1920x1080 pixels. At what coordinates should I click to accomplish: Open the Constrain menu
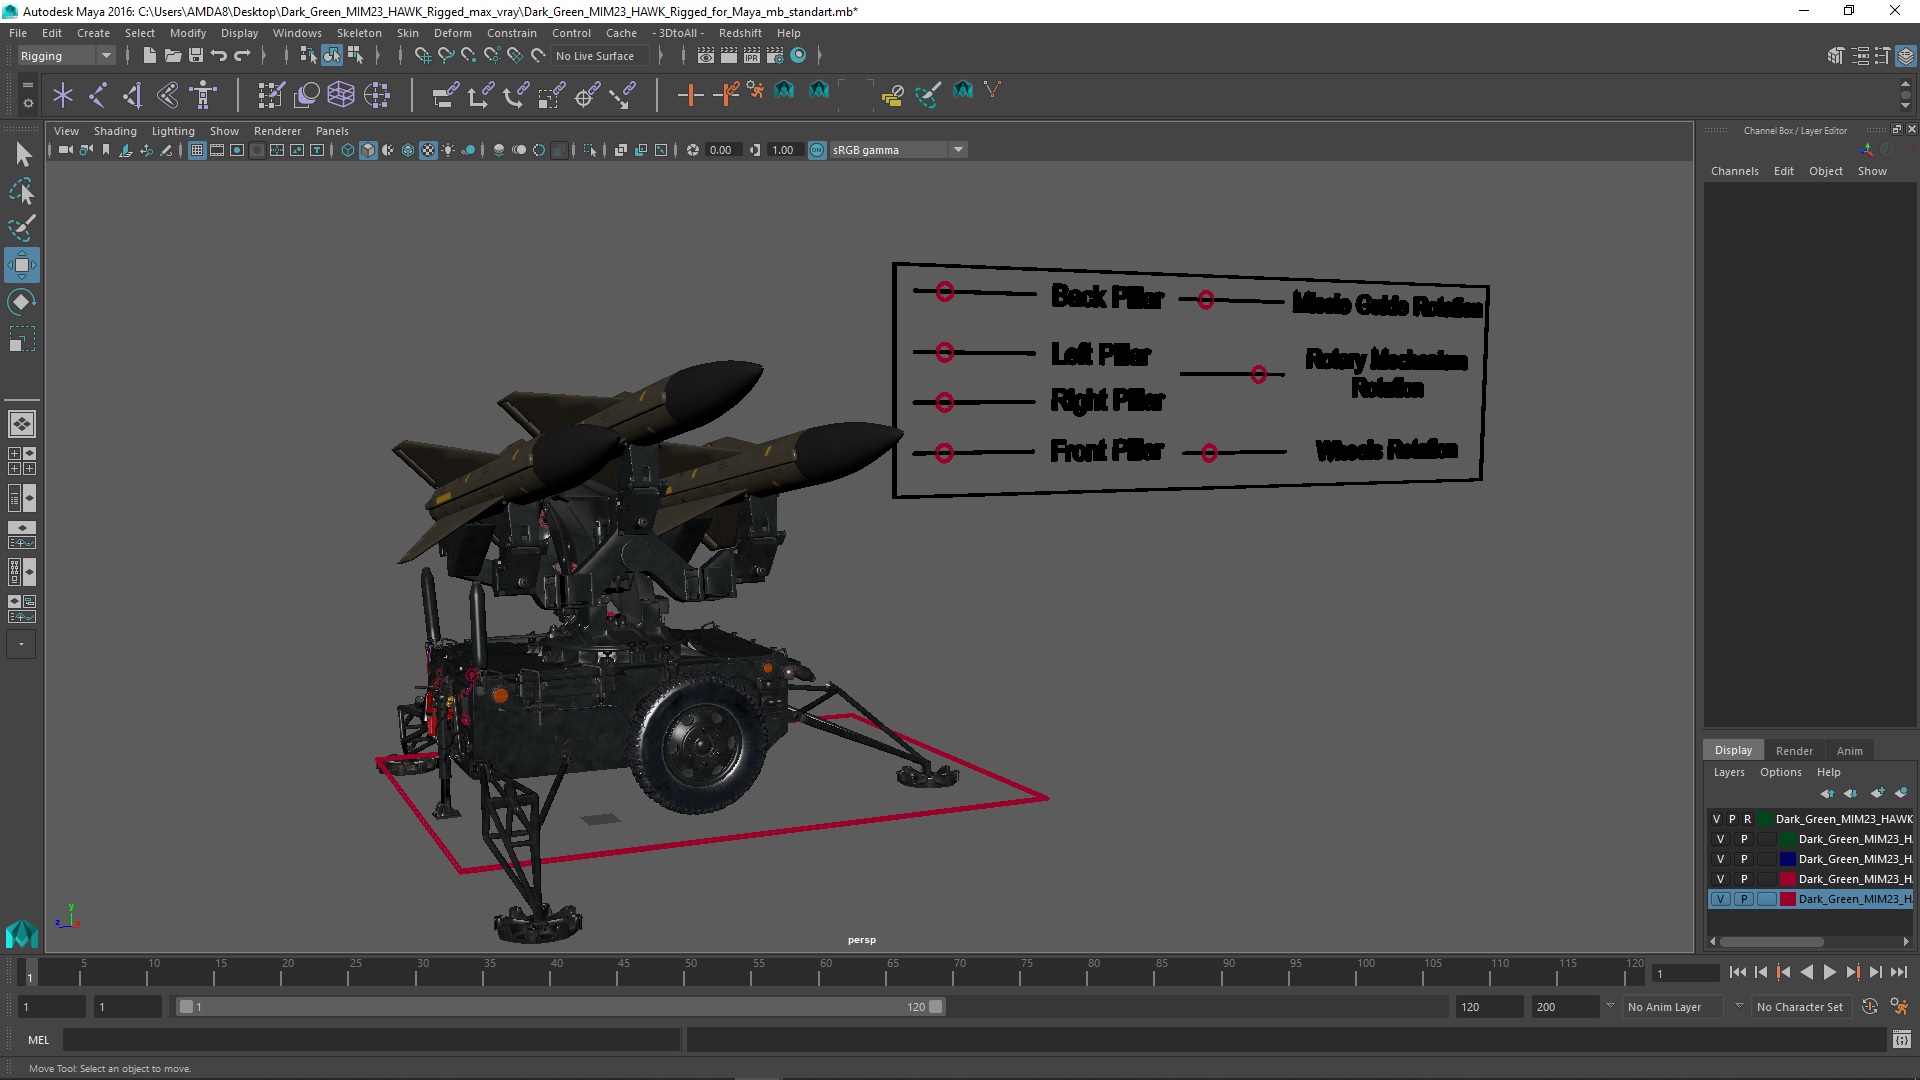[x=512, y=33]
